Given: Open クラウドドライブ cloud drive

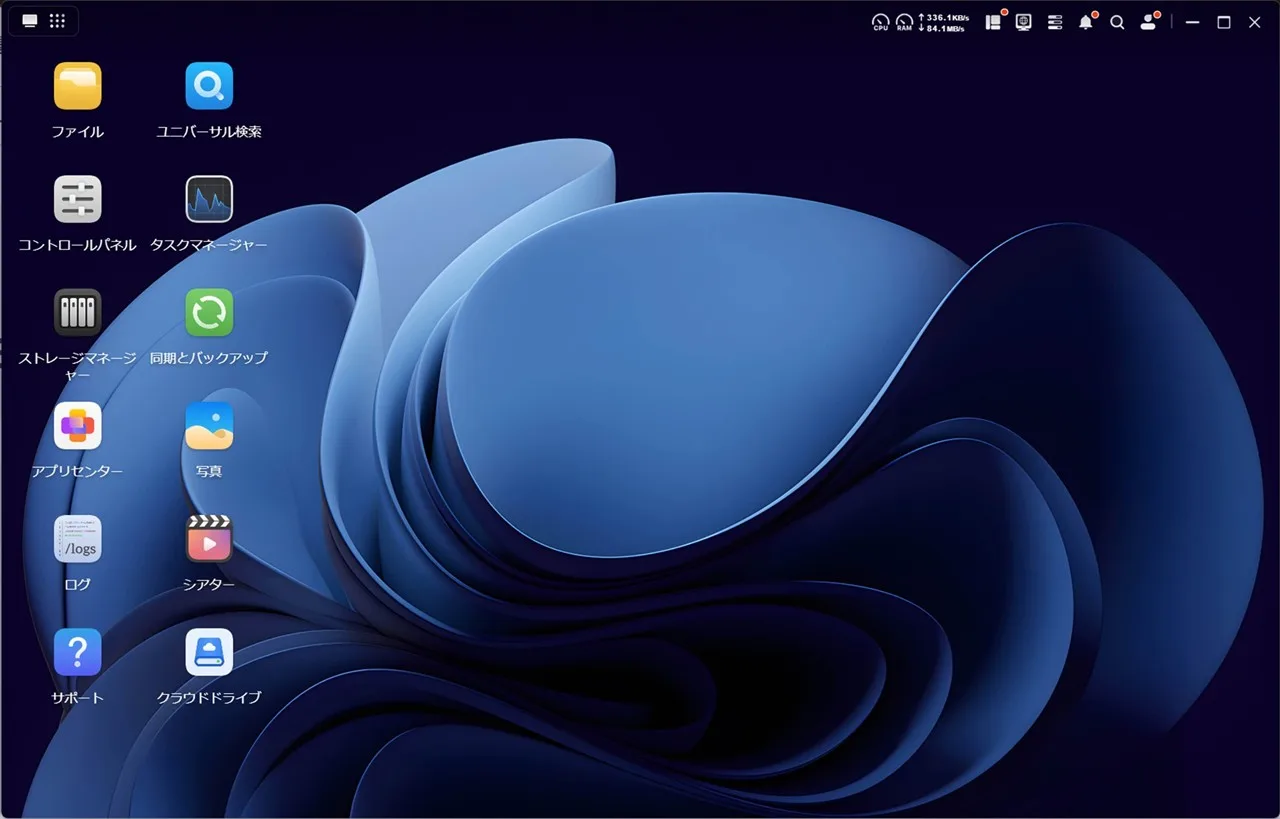Looking at the screenshot, I should (209, 652).
